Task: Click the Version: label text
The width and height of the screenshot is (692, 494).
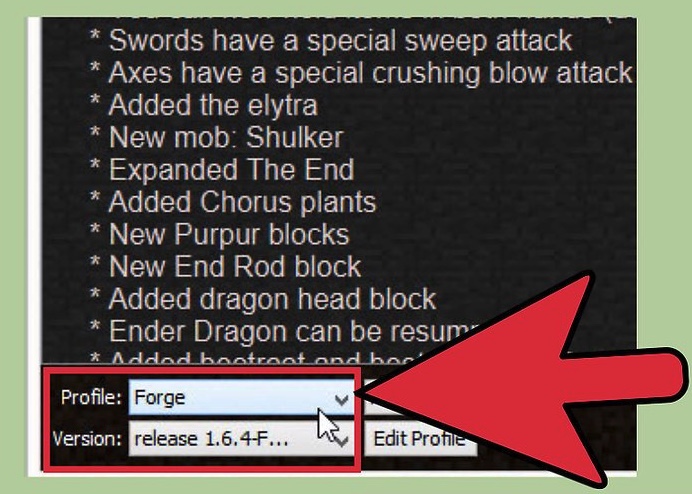Action: click(x=86, y=439)
